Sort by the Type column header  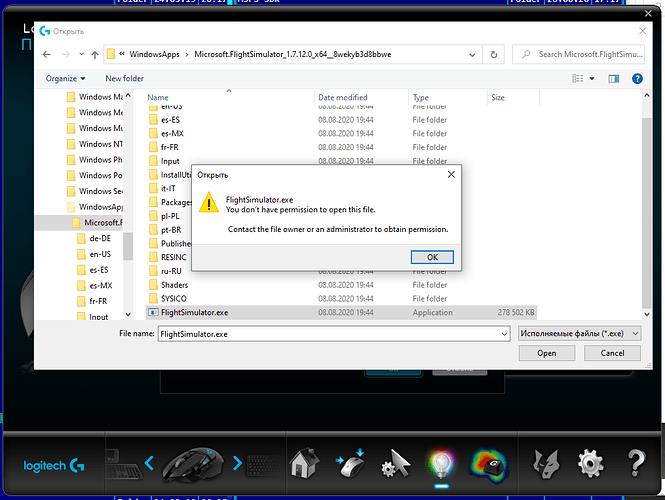pos(421,98)
